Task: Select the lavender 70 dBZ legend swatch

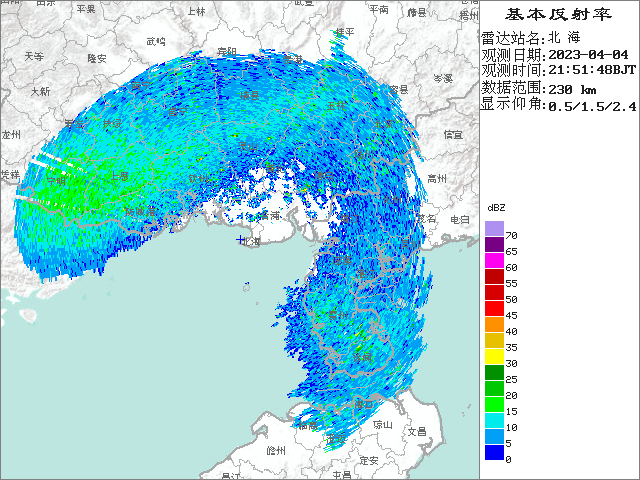Action: pyautogui.click(x=494, y=229)
